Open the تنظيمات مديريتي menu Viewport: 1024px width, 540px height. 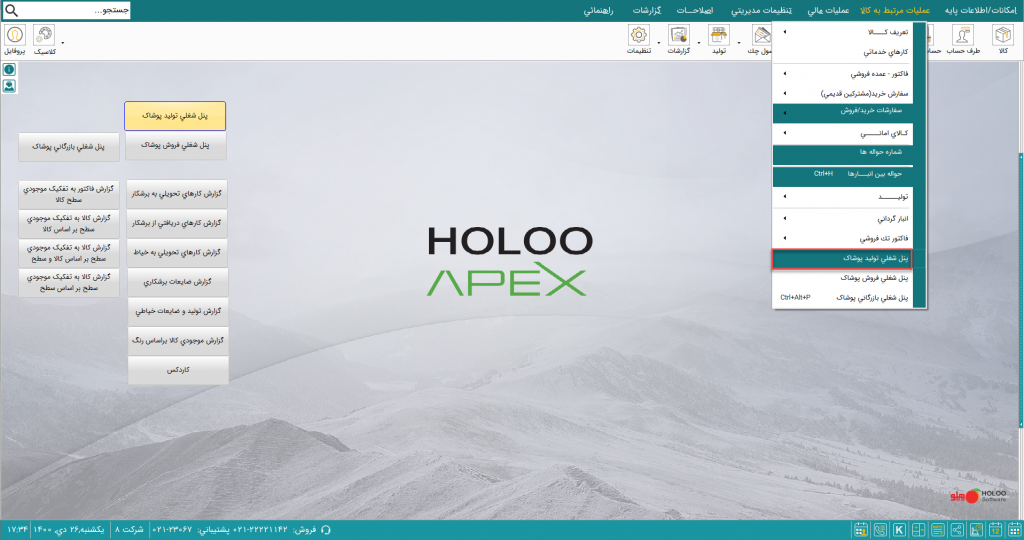click(x=761, y=10)
